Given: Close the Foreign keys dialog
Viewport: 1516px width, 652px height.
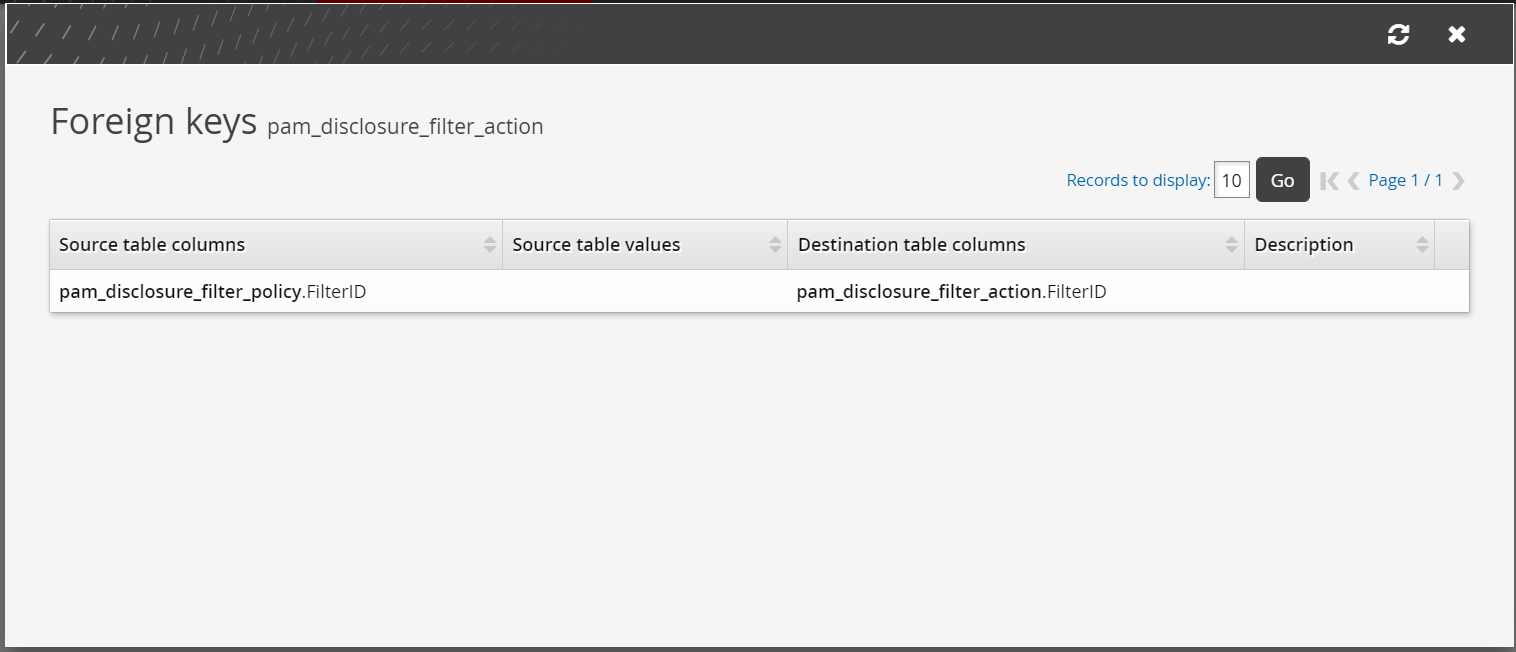Looking at the screenshot, I should pos(1457,35).
